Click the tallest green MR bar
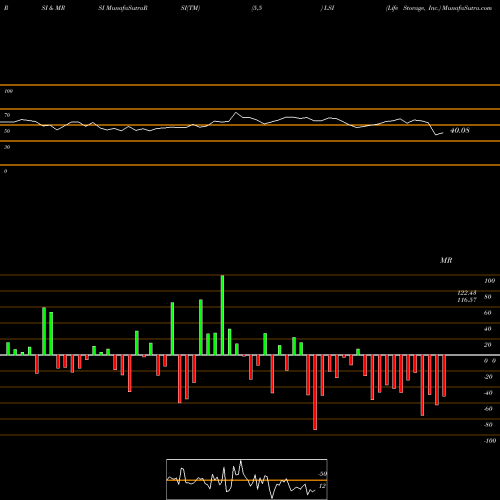Screen dimensions: 500x500 [222, 315]
